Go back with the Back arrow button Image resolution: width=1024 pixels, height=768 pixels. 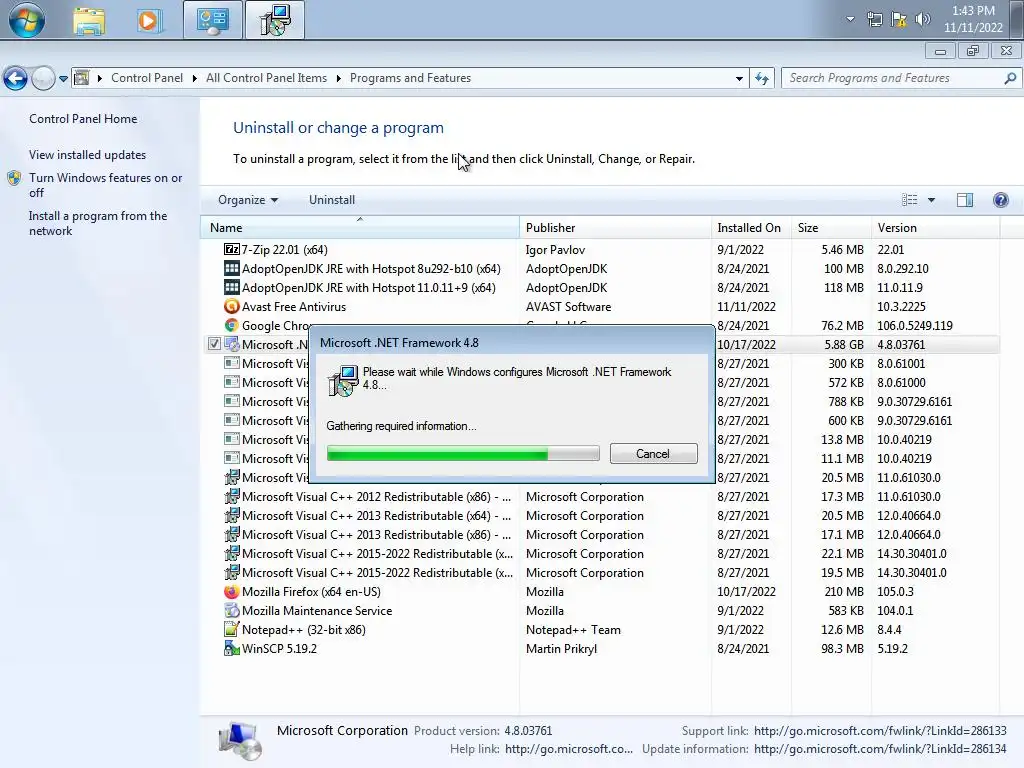(16, 78)
